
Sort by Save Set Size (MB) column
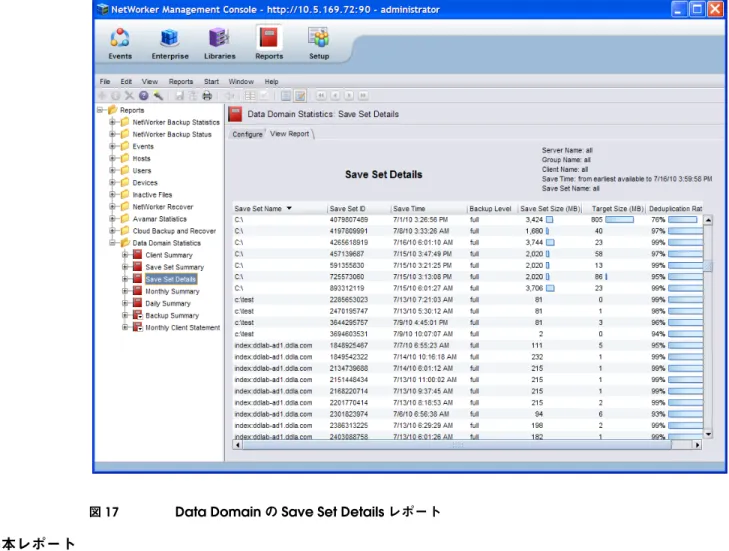tap(550, 209)
